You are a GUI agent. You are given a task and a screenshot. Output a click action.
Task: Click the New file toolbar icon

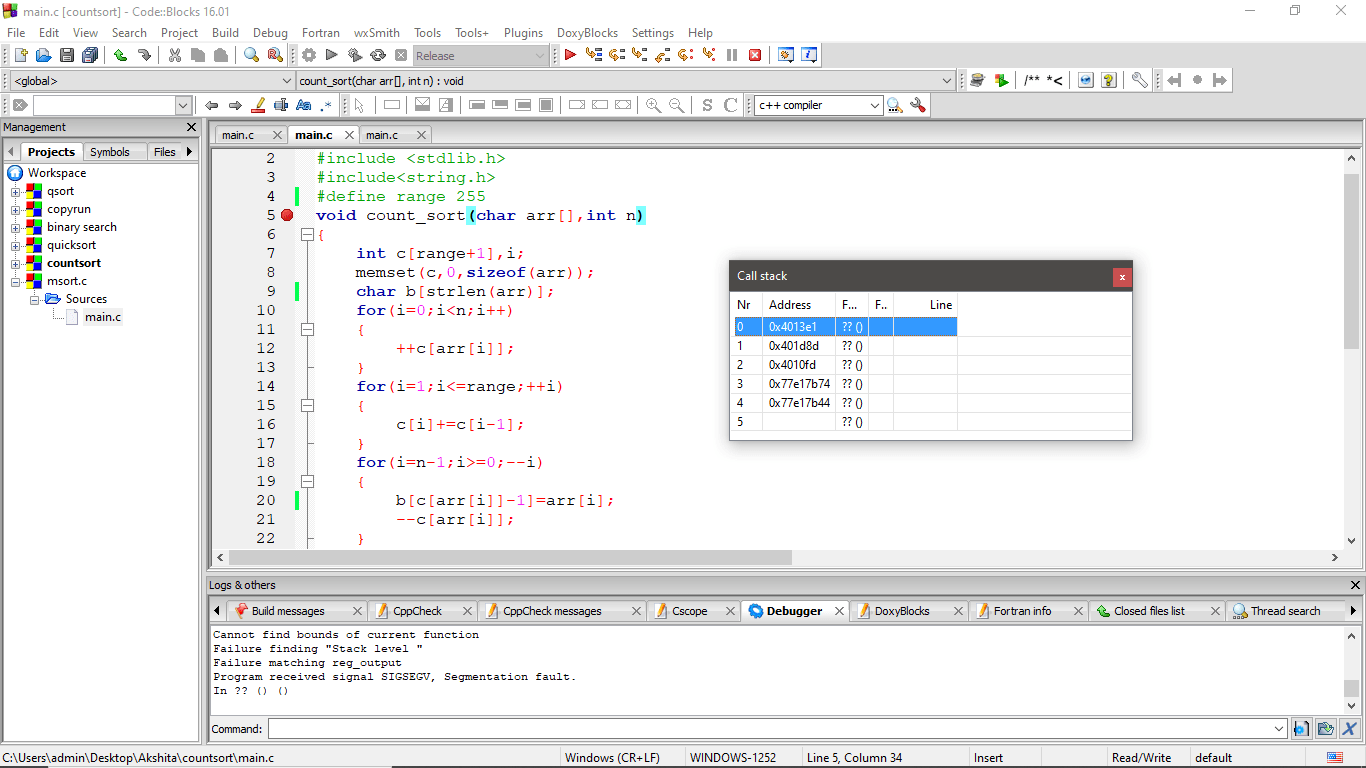(20, 56)
